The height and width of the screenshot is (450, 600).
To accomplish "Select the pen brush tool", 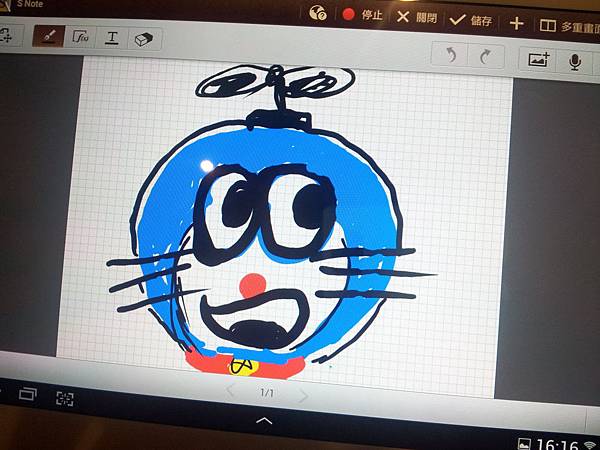I will [48, 36].
